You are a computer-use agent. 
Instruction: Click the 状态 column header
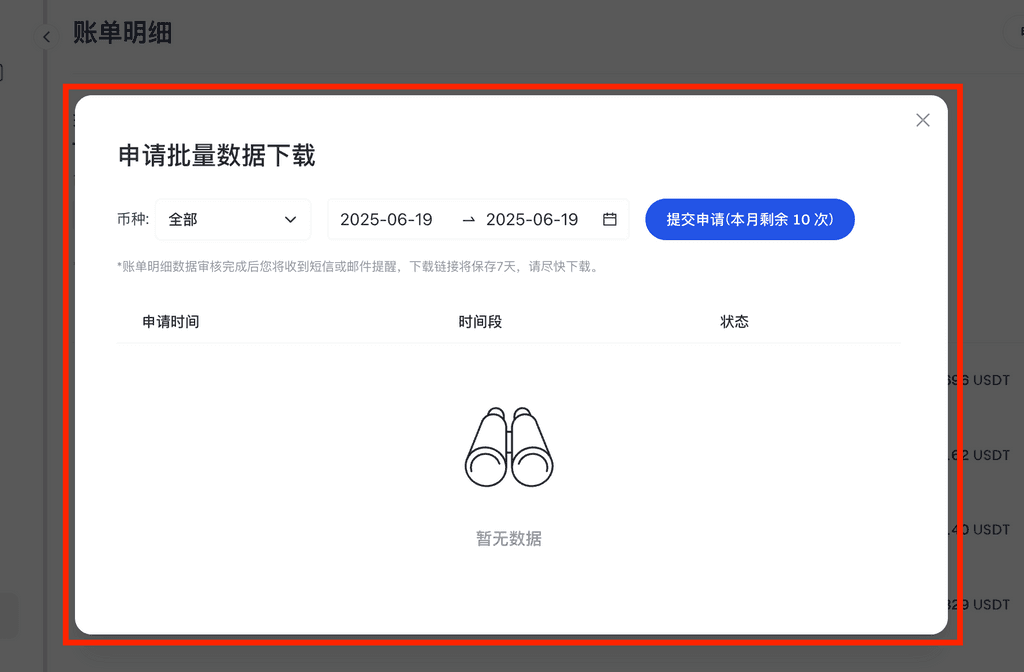(734, 322)
